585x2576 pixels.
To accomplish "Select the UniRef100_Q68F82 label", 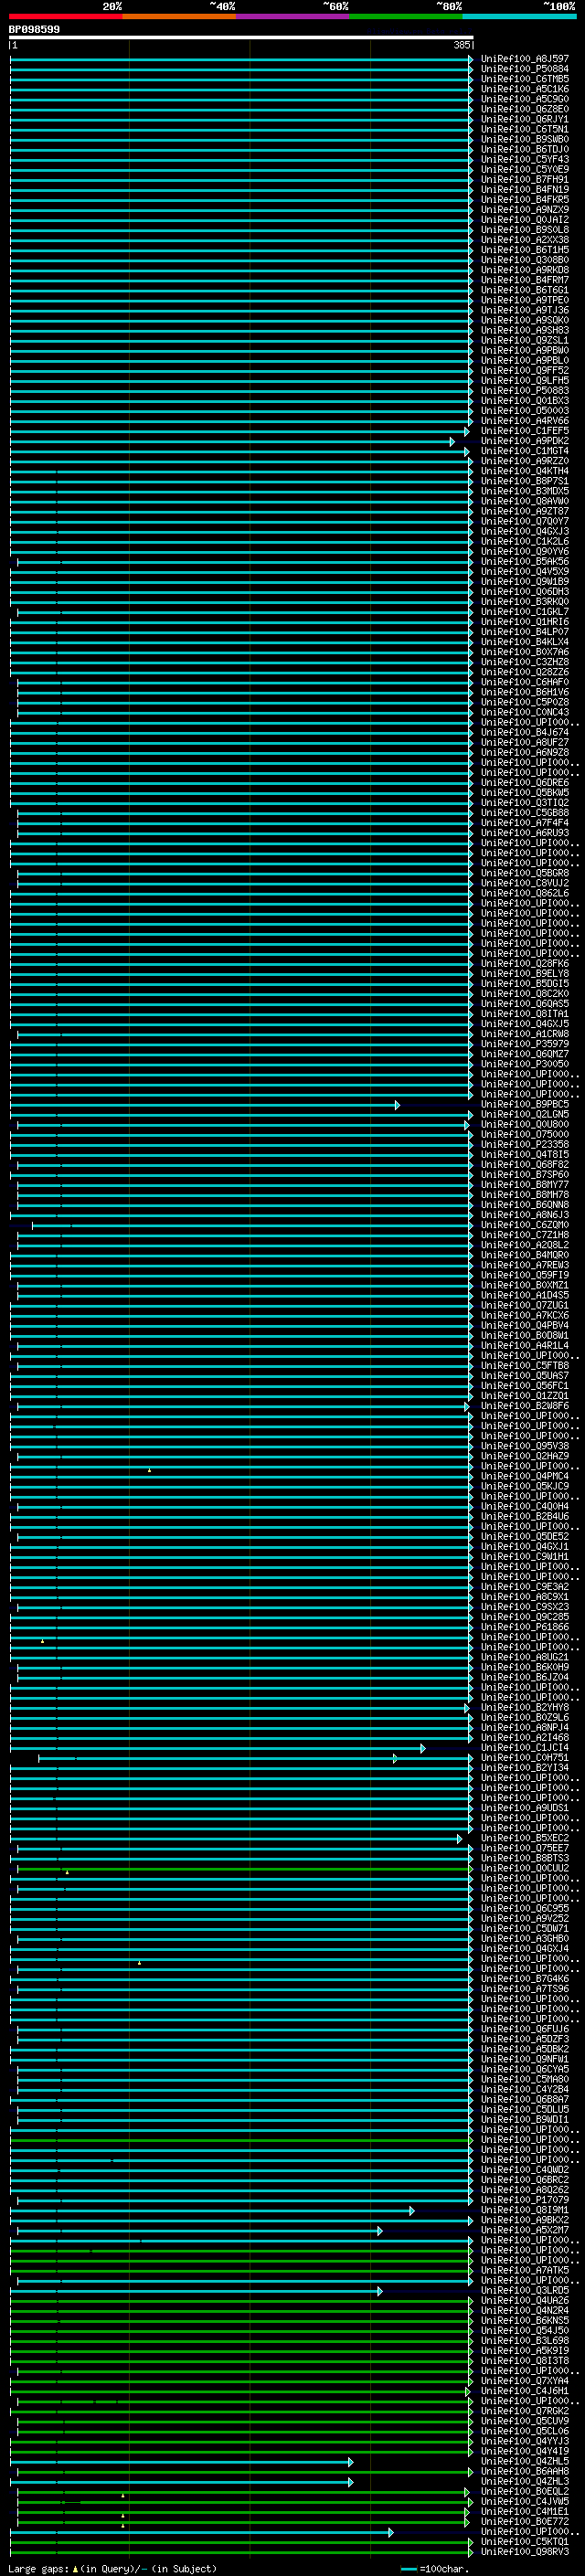I will 525,1165.
